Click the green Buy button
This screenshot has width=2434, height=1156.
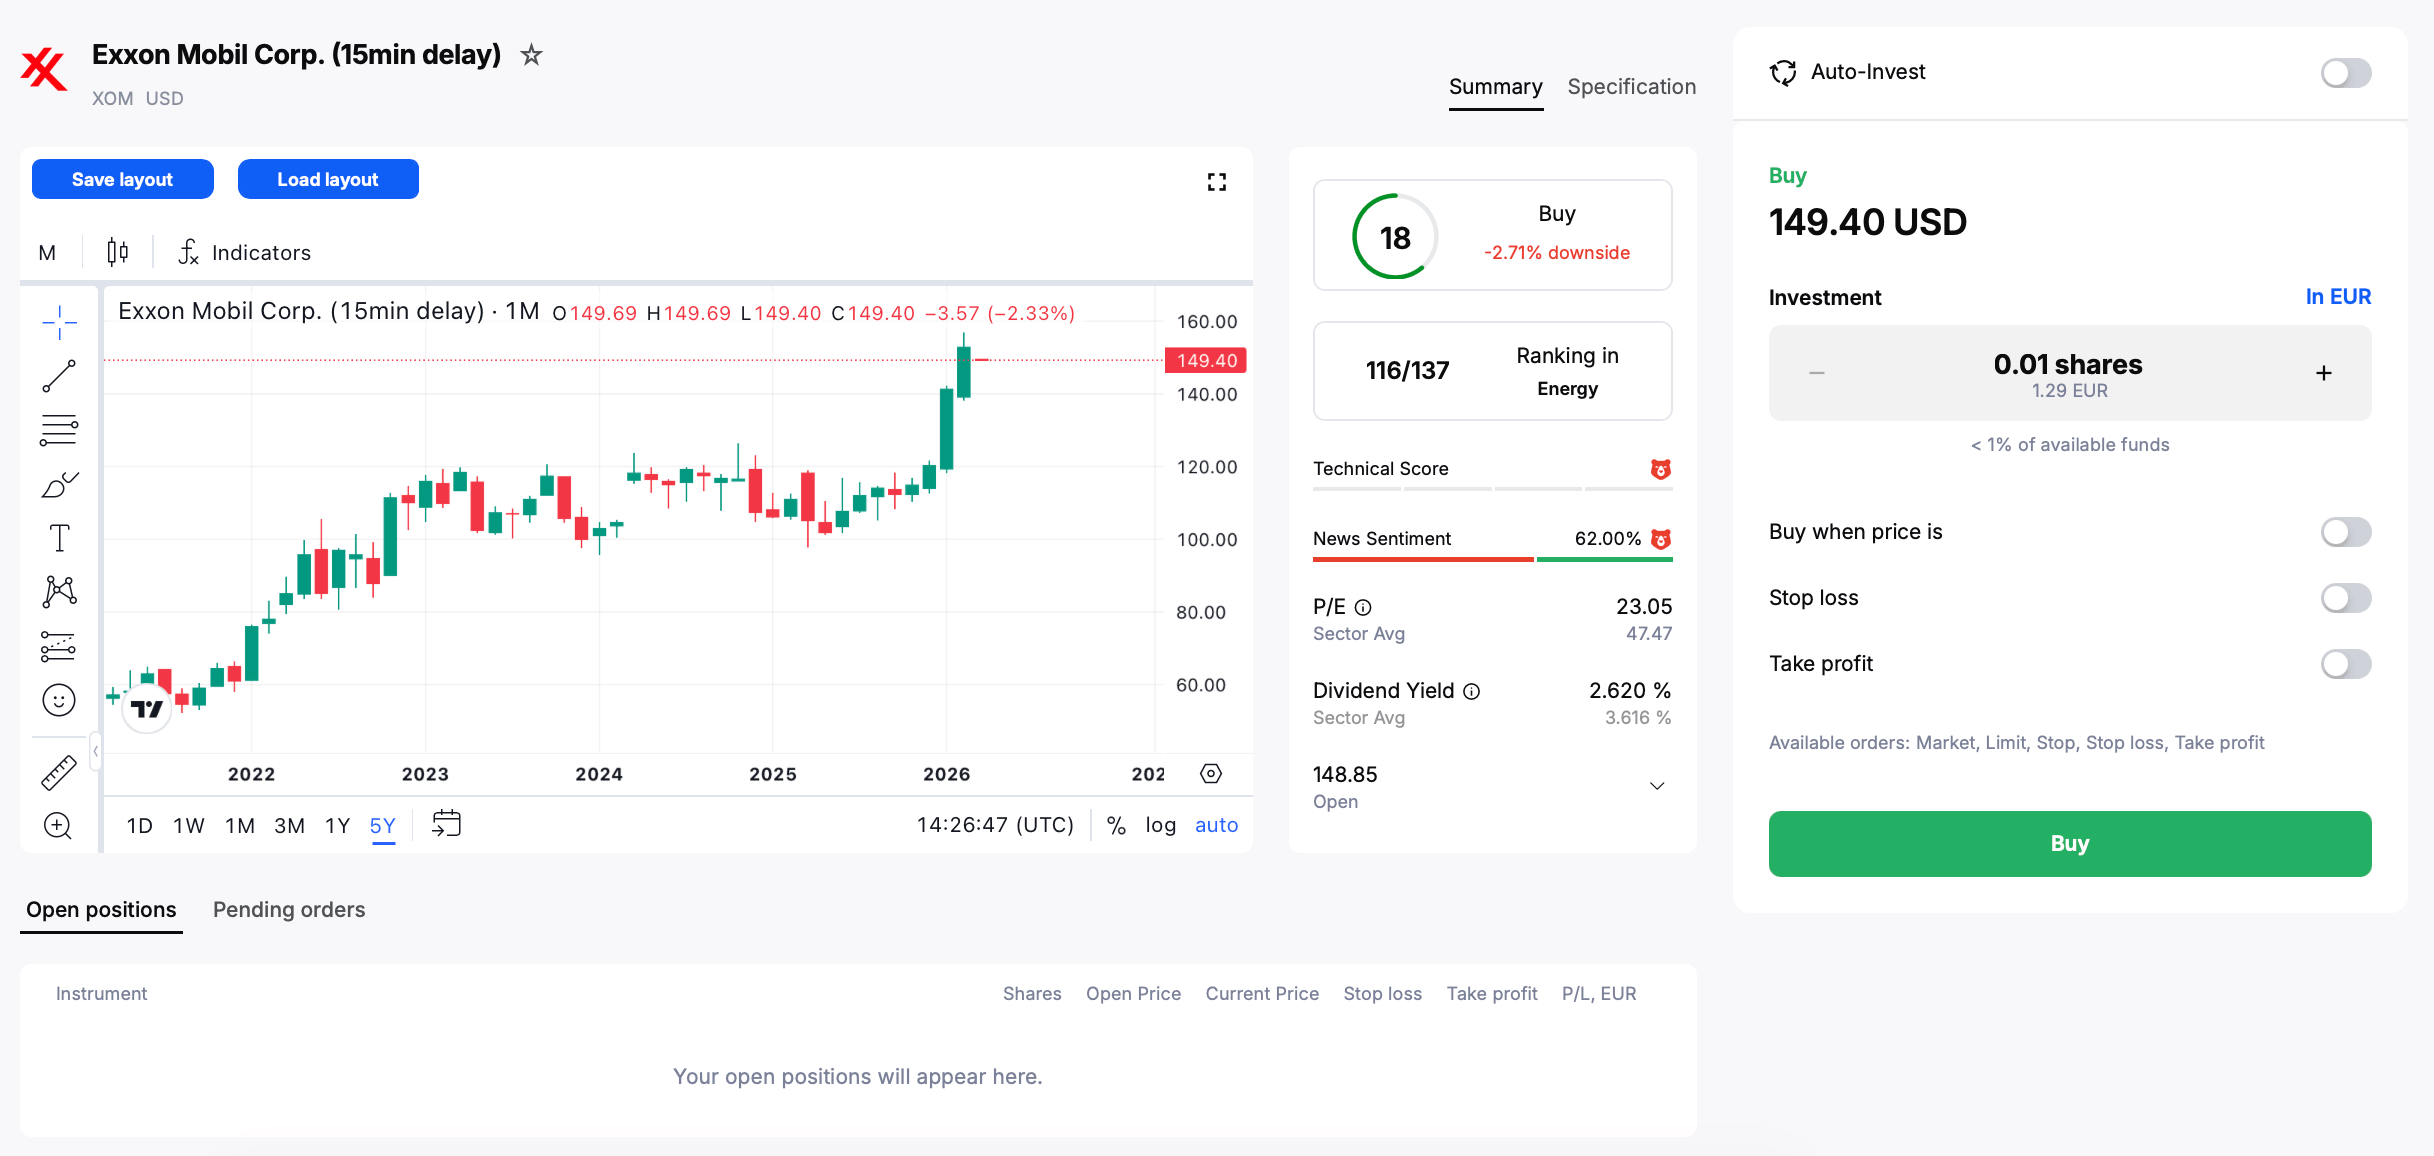click(2070, 844)
